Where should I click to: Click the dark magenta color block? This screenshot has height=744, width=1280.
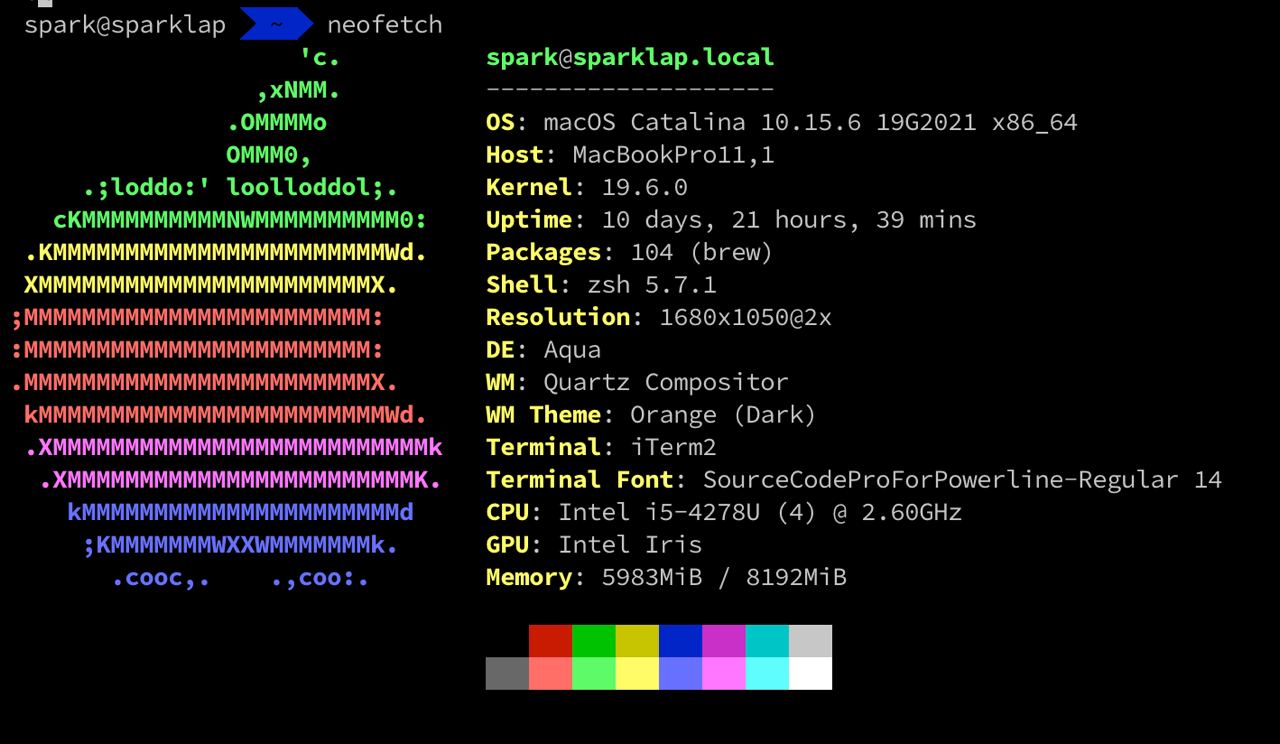(724, 641)
